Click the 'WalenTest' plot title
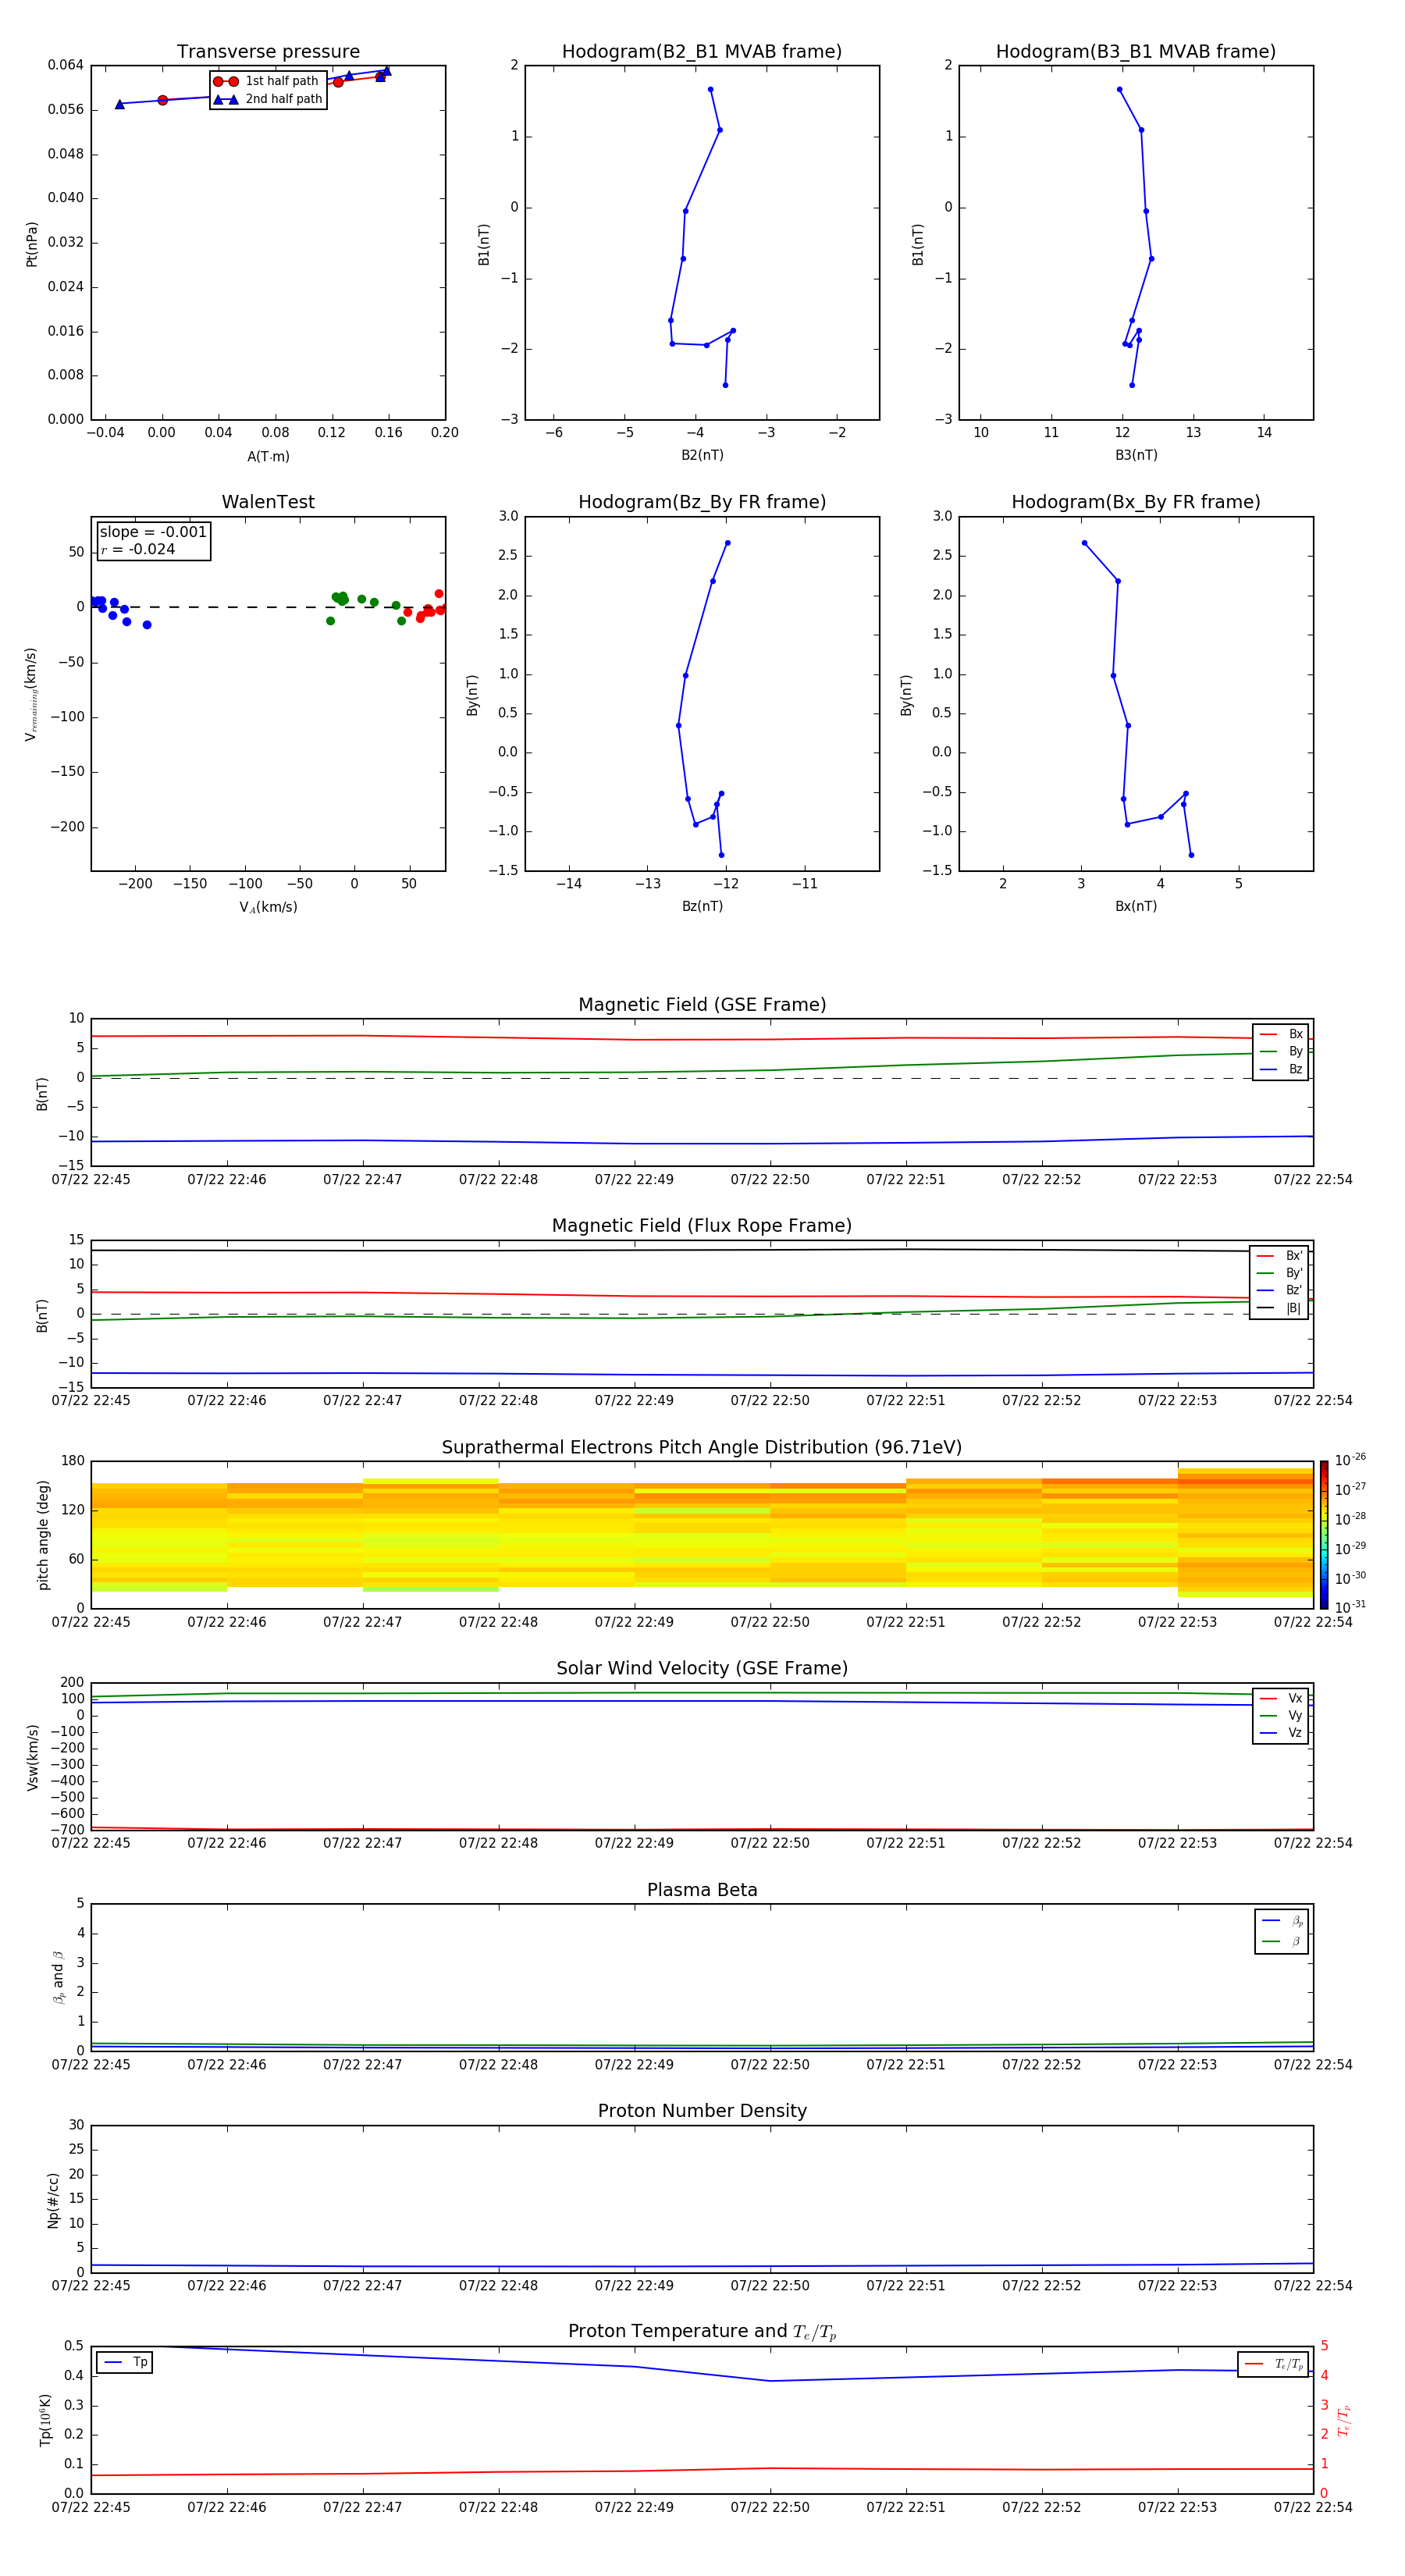 tap(268, 502)
